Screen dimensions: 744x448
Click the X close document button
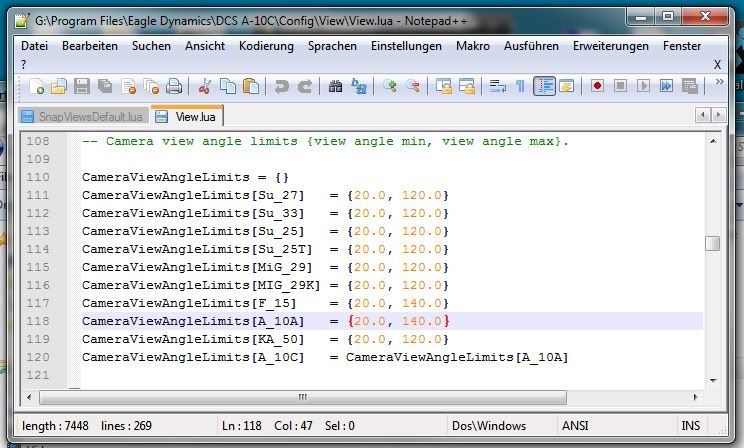coord(717,63)
